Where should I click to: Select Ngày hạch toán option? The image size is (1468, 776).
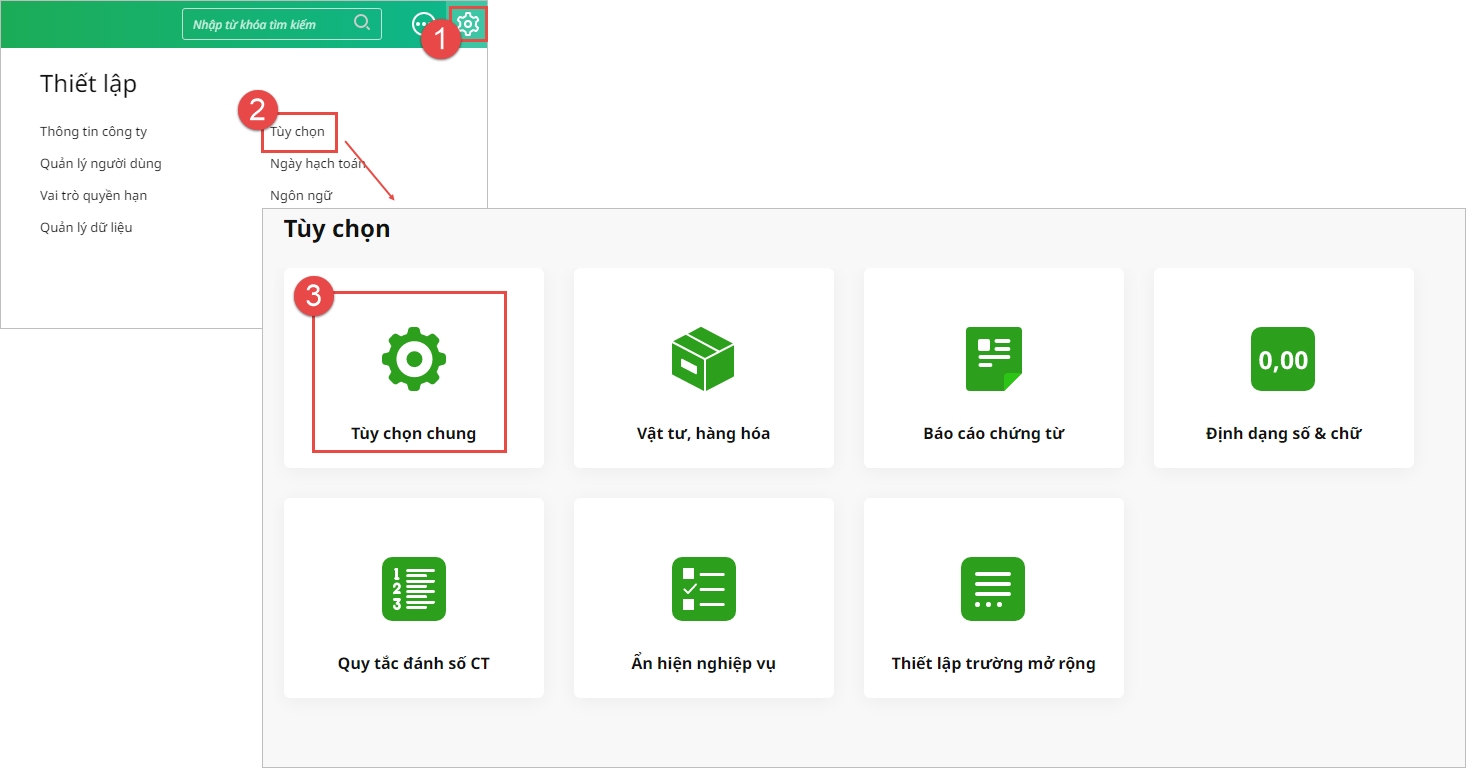[x=316, y=164]
